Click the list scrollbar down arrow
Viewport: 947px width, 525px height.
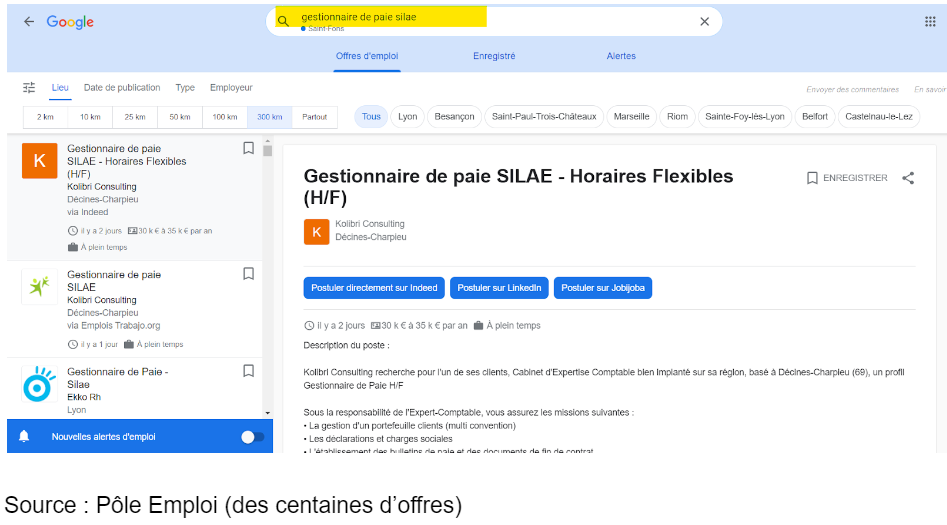tap(268, 413)
